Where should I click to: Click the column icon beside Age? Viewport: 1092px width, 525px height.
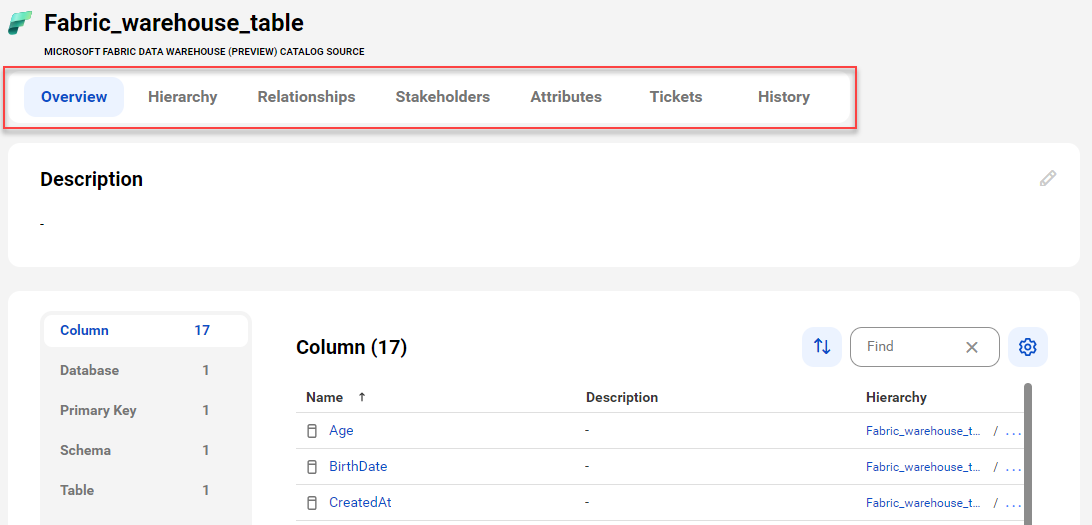312,431
